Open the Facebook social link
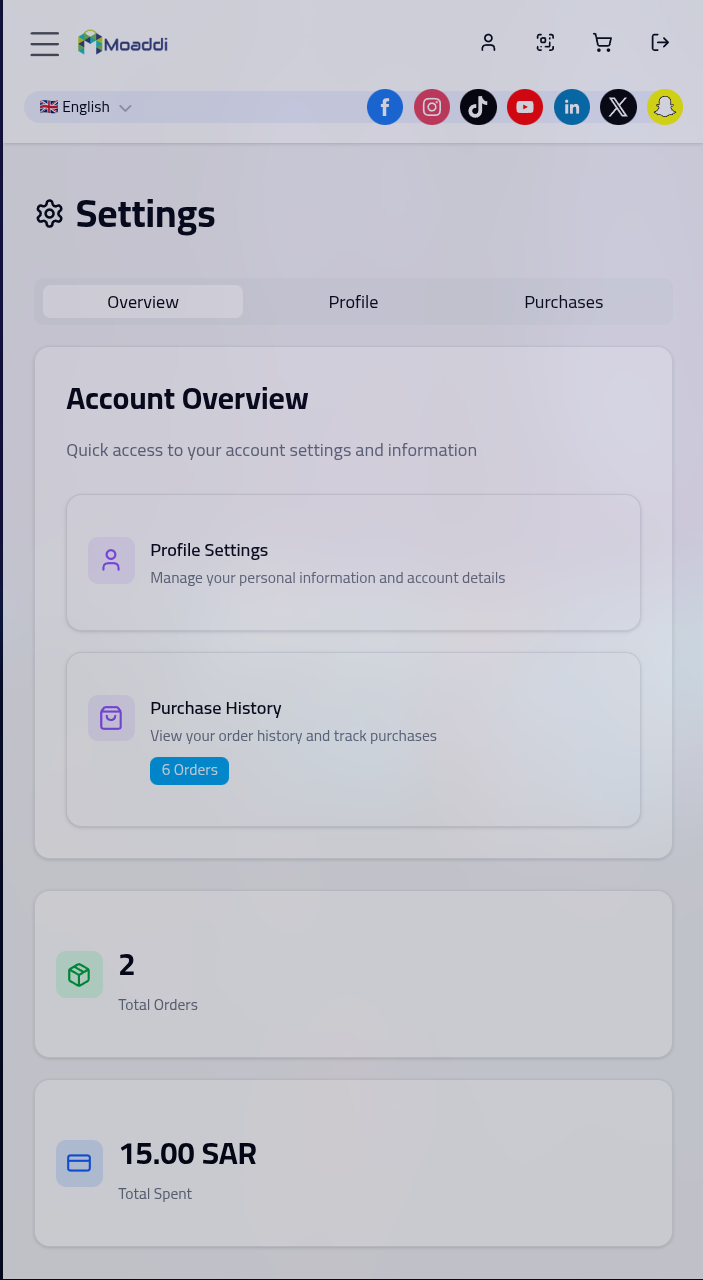703x1280 pixels. (385, 107)
